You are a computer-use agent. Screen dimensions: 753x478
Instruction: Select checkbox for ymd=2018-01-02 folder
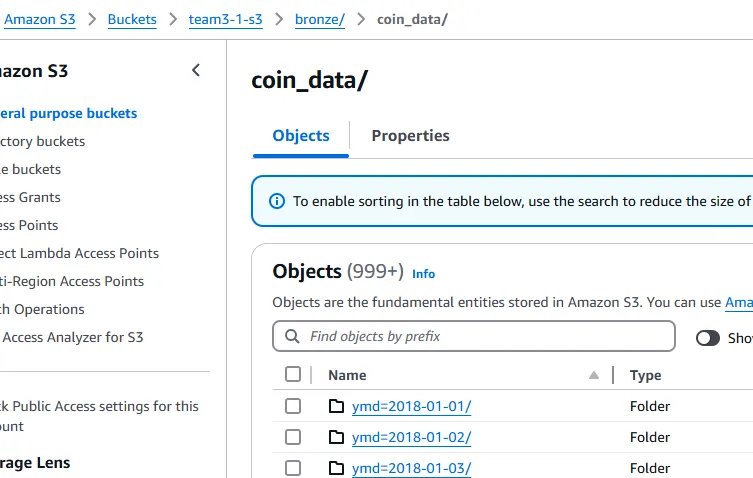[x=293, y=437]
